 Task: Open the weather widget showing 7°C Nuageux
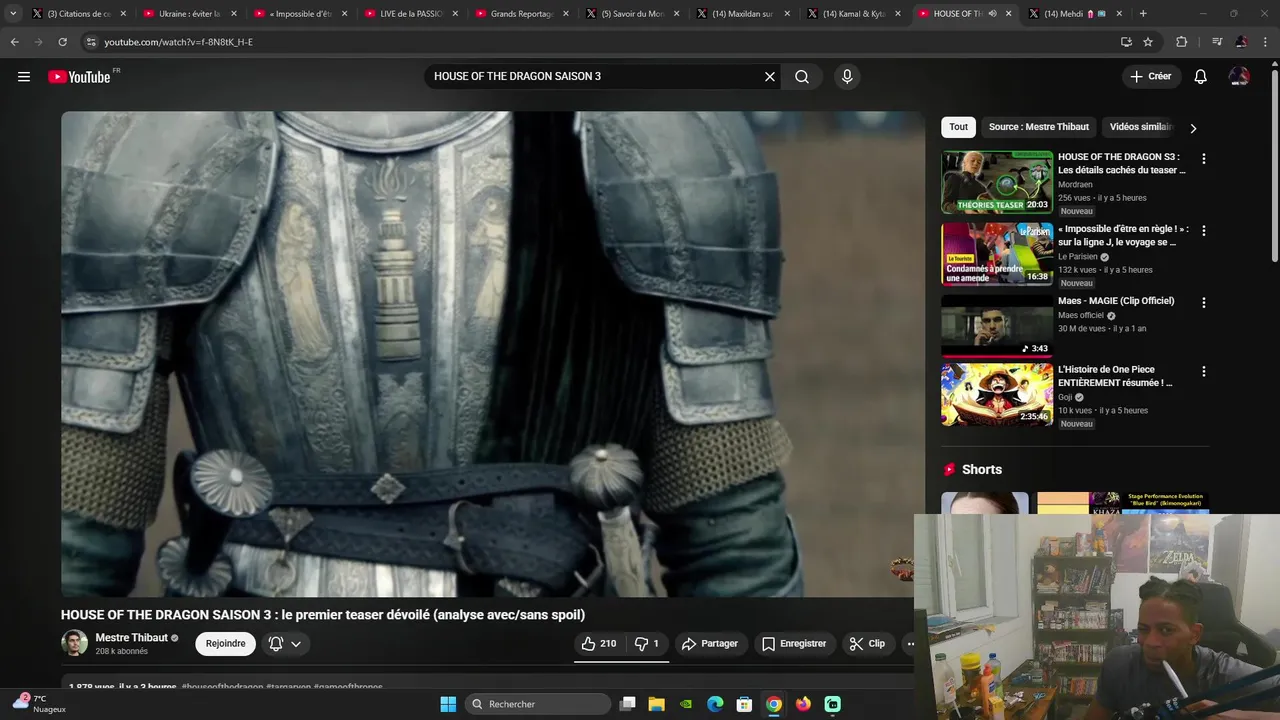(40, 703)
